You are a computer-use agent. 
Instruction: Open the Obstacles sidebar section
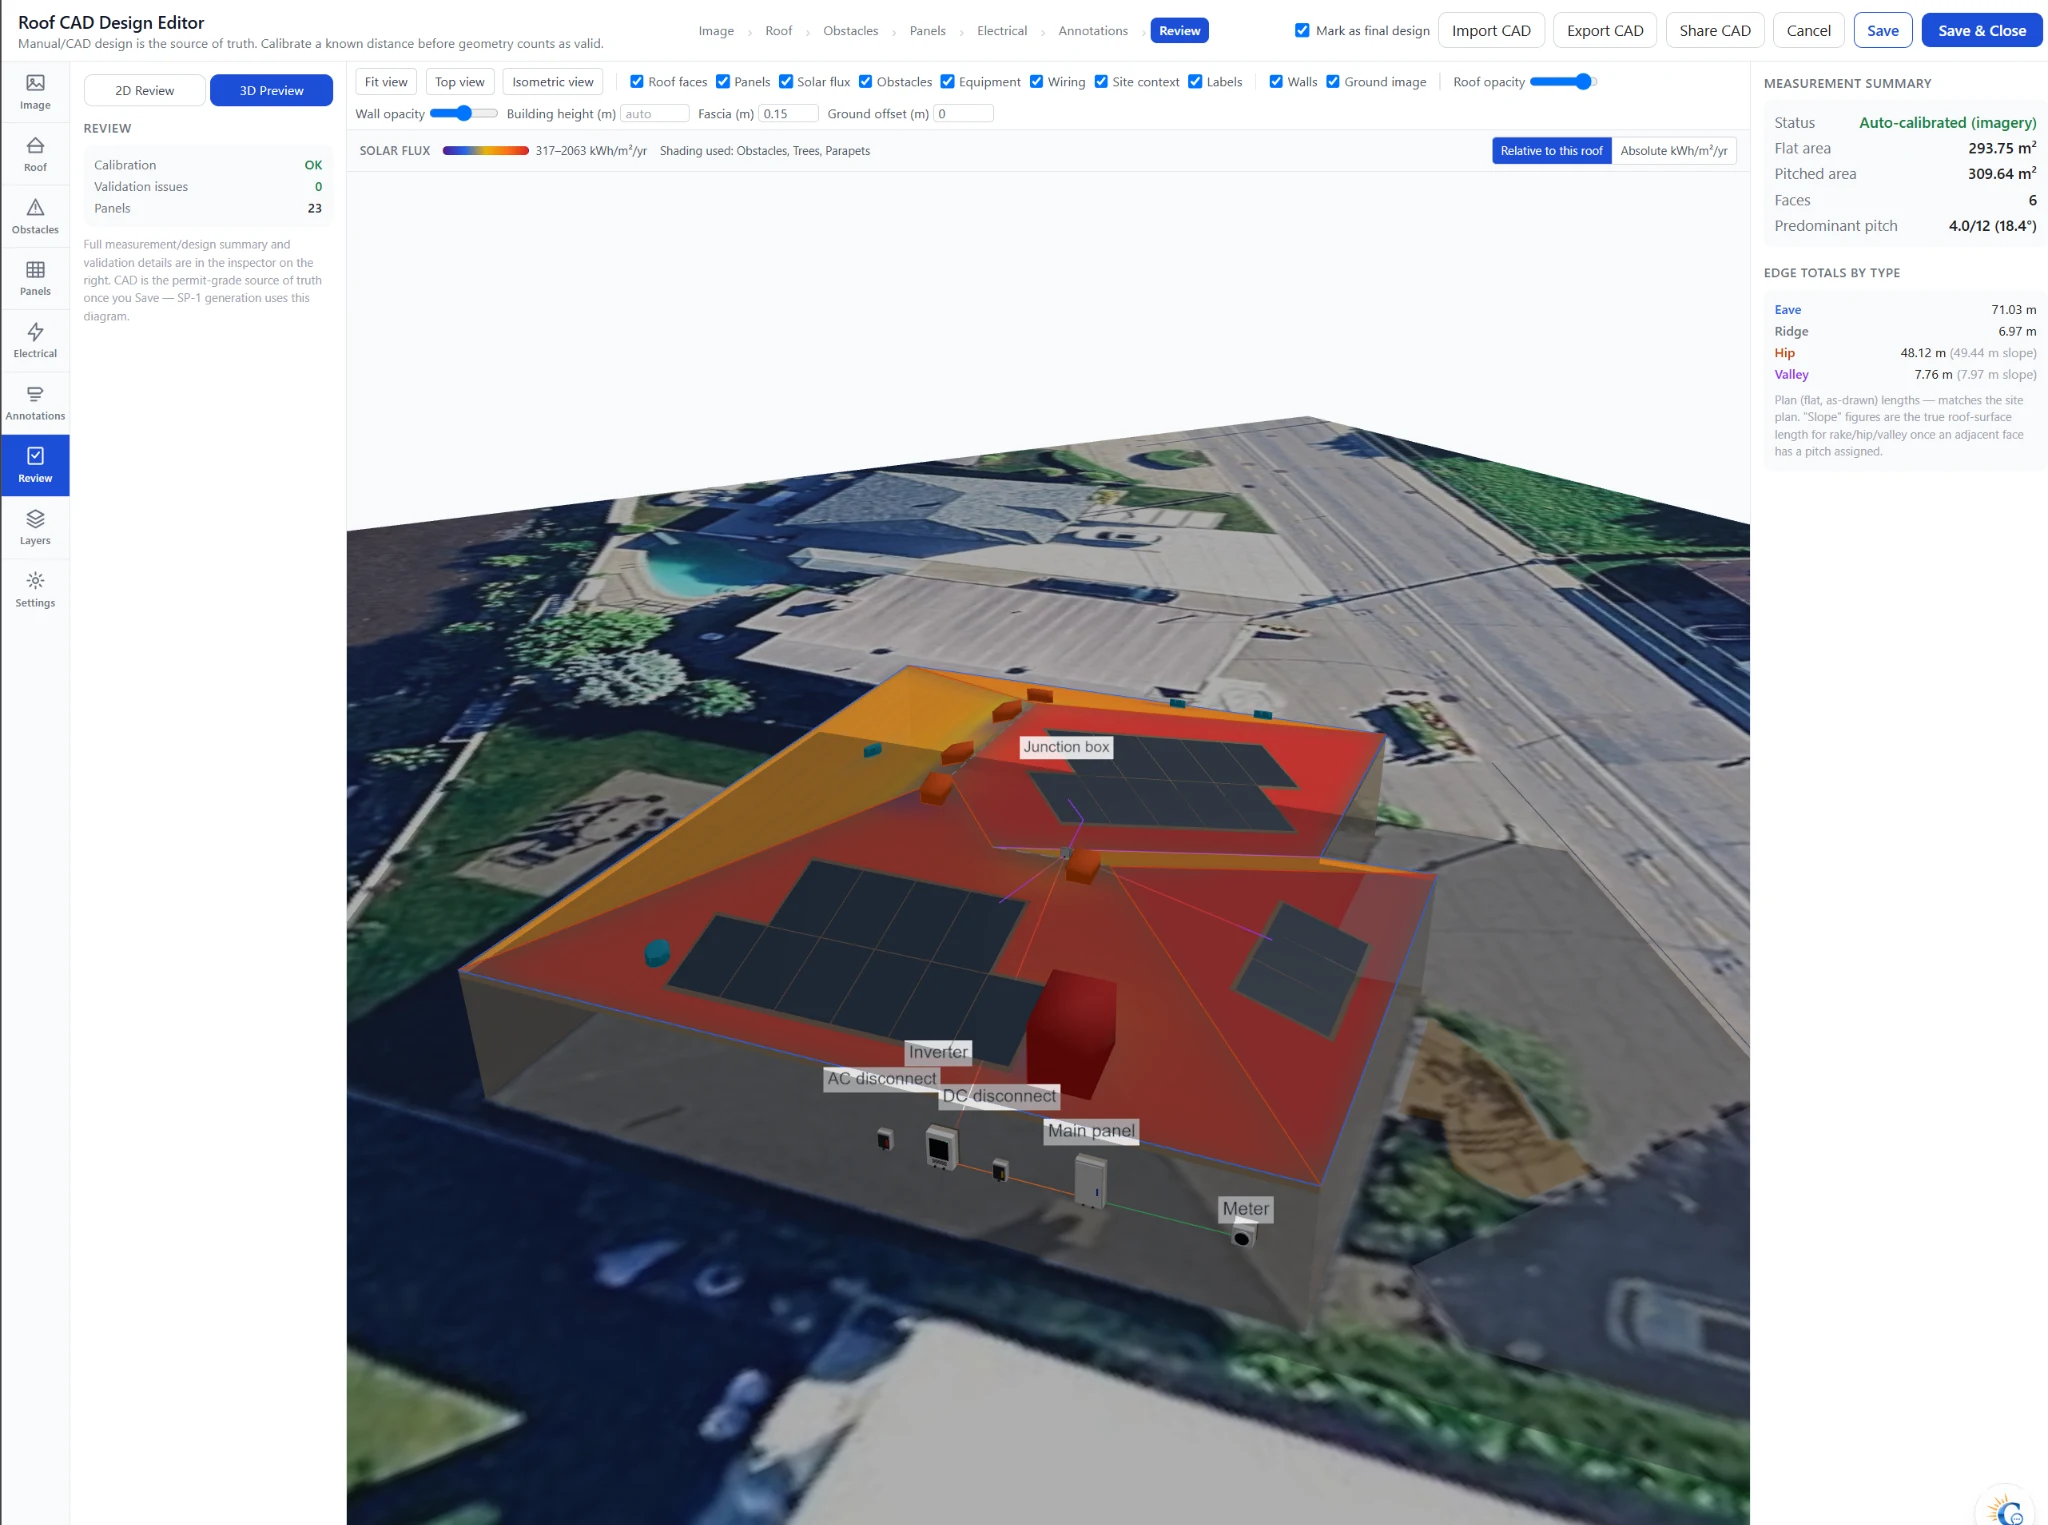click(35, 216)
